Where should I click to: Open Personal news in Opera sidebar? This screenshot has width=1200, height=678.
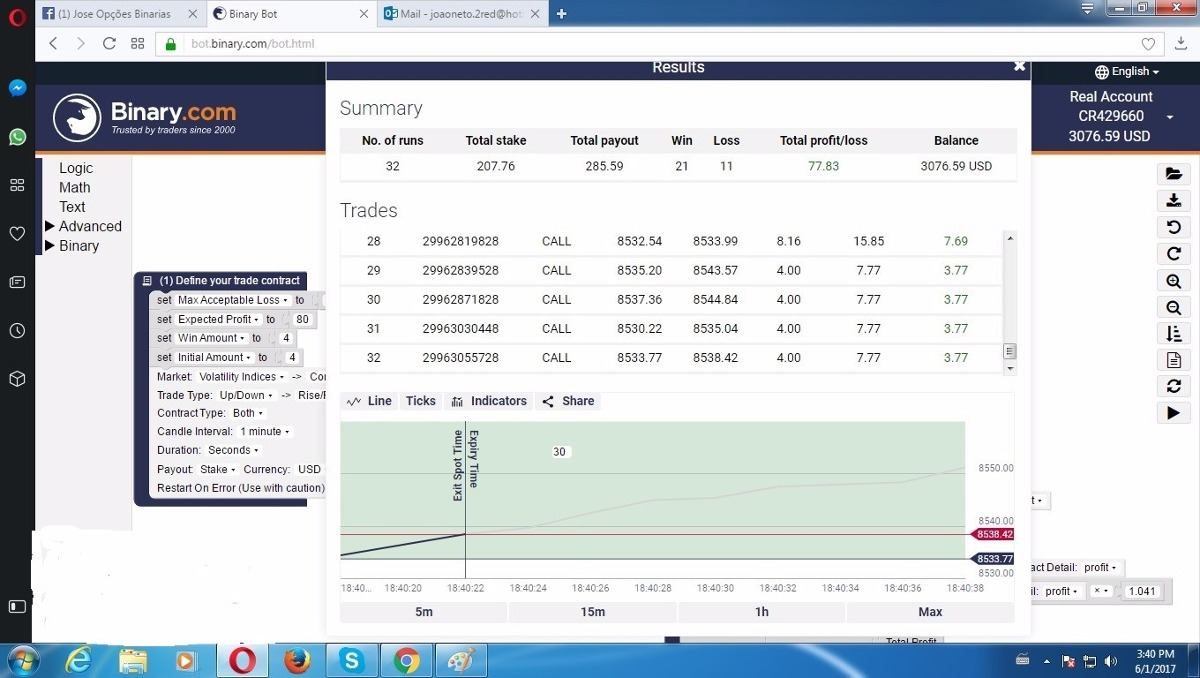point(17,282)
